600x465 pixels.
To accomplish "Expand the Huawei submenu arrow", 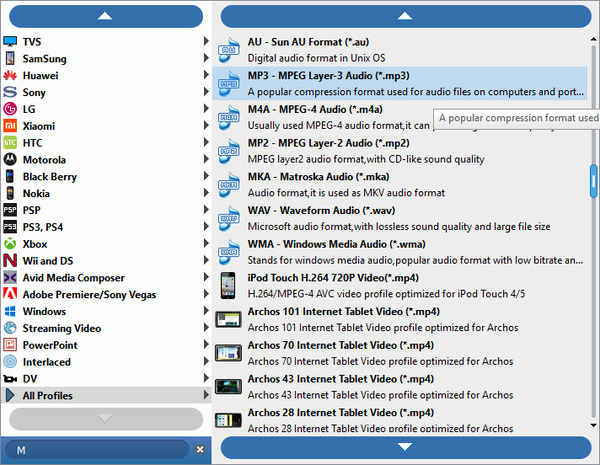I will (x=206, y=75).
